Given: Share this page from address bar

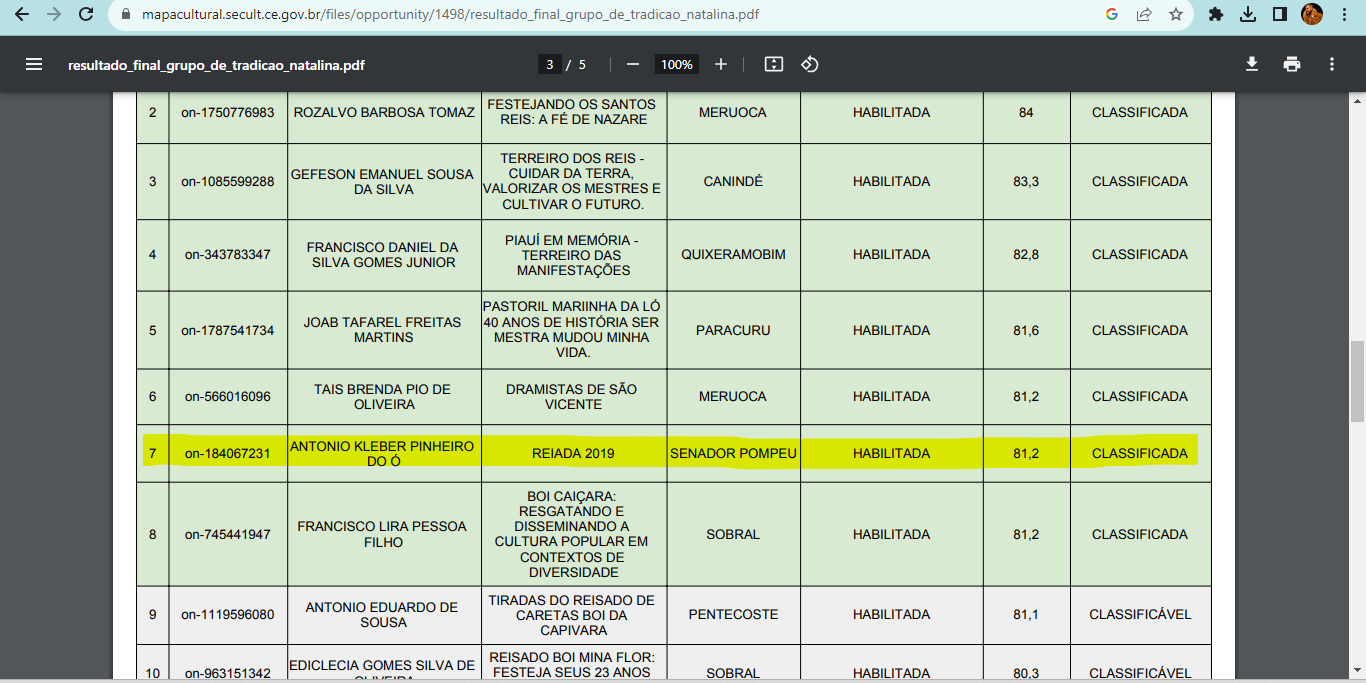Looking at the screenshot, I should tap(1144, 15).
